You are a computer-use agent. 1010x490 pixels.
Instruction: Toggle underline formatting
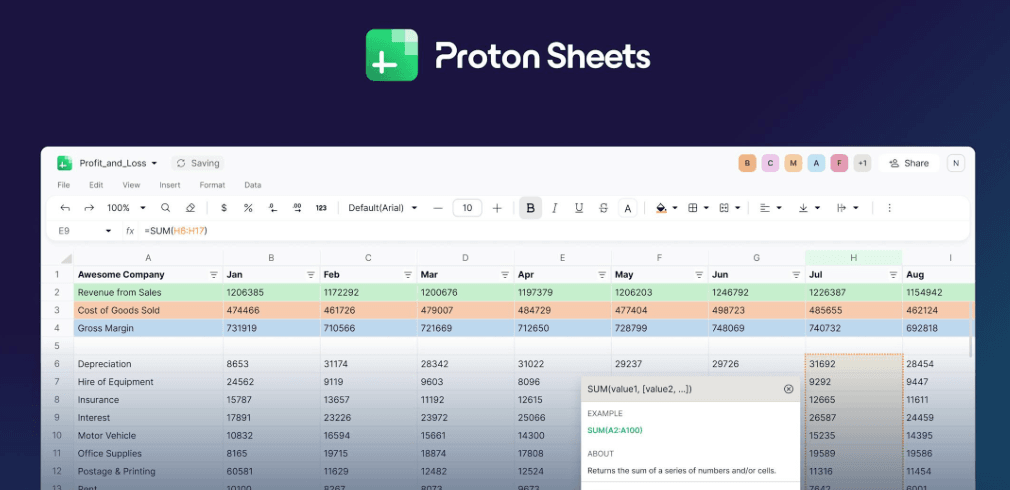click(579, 208)
